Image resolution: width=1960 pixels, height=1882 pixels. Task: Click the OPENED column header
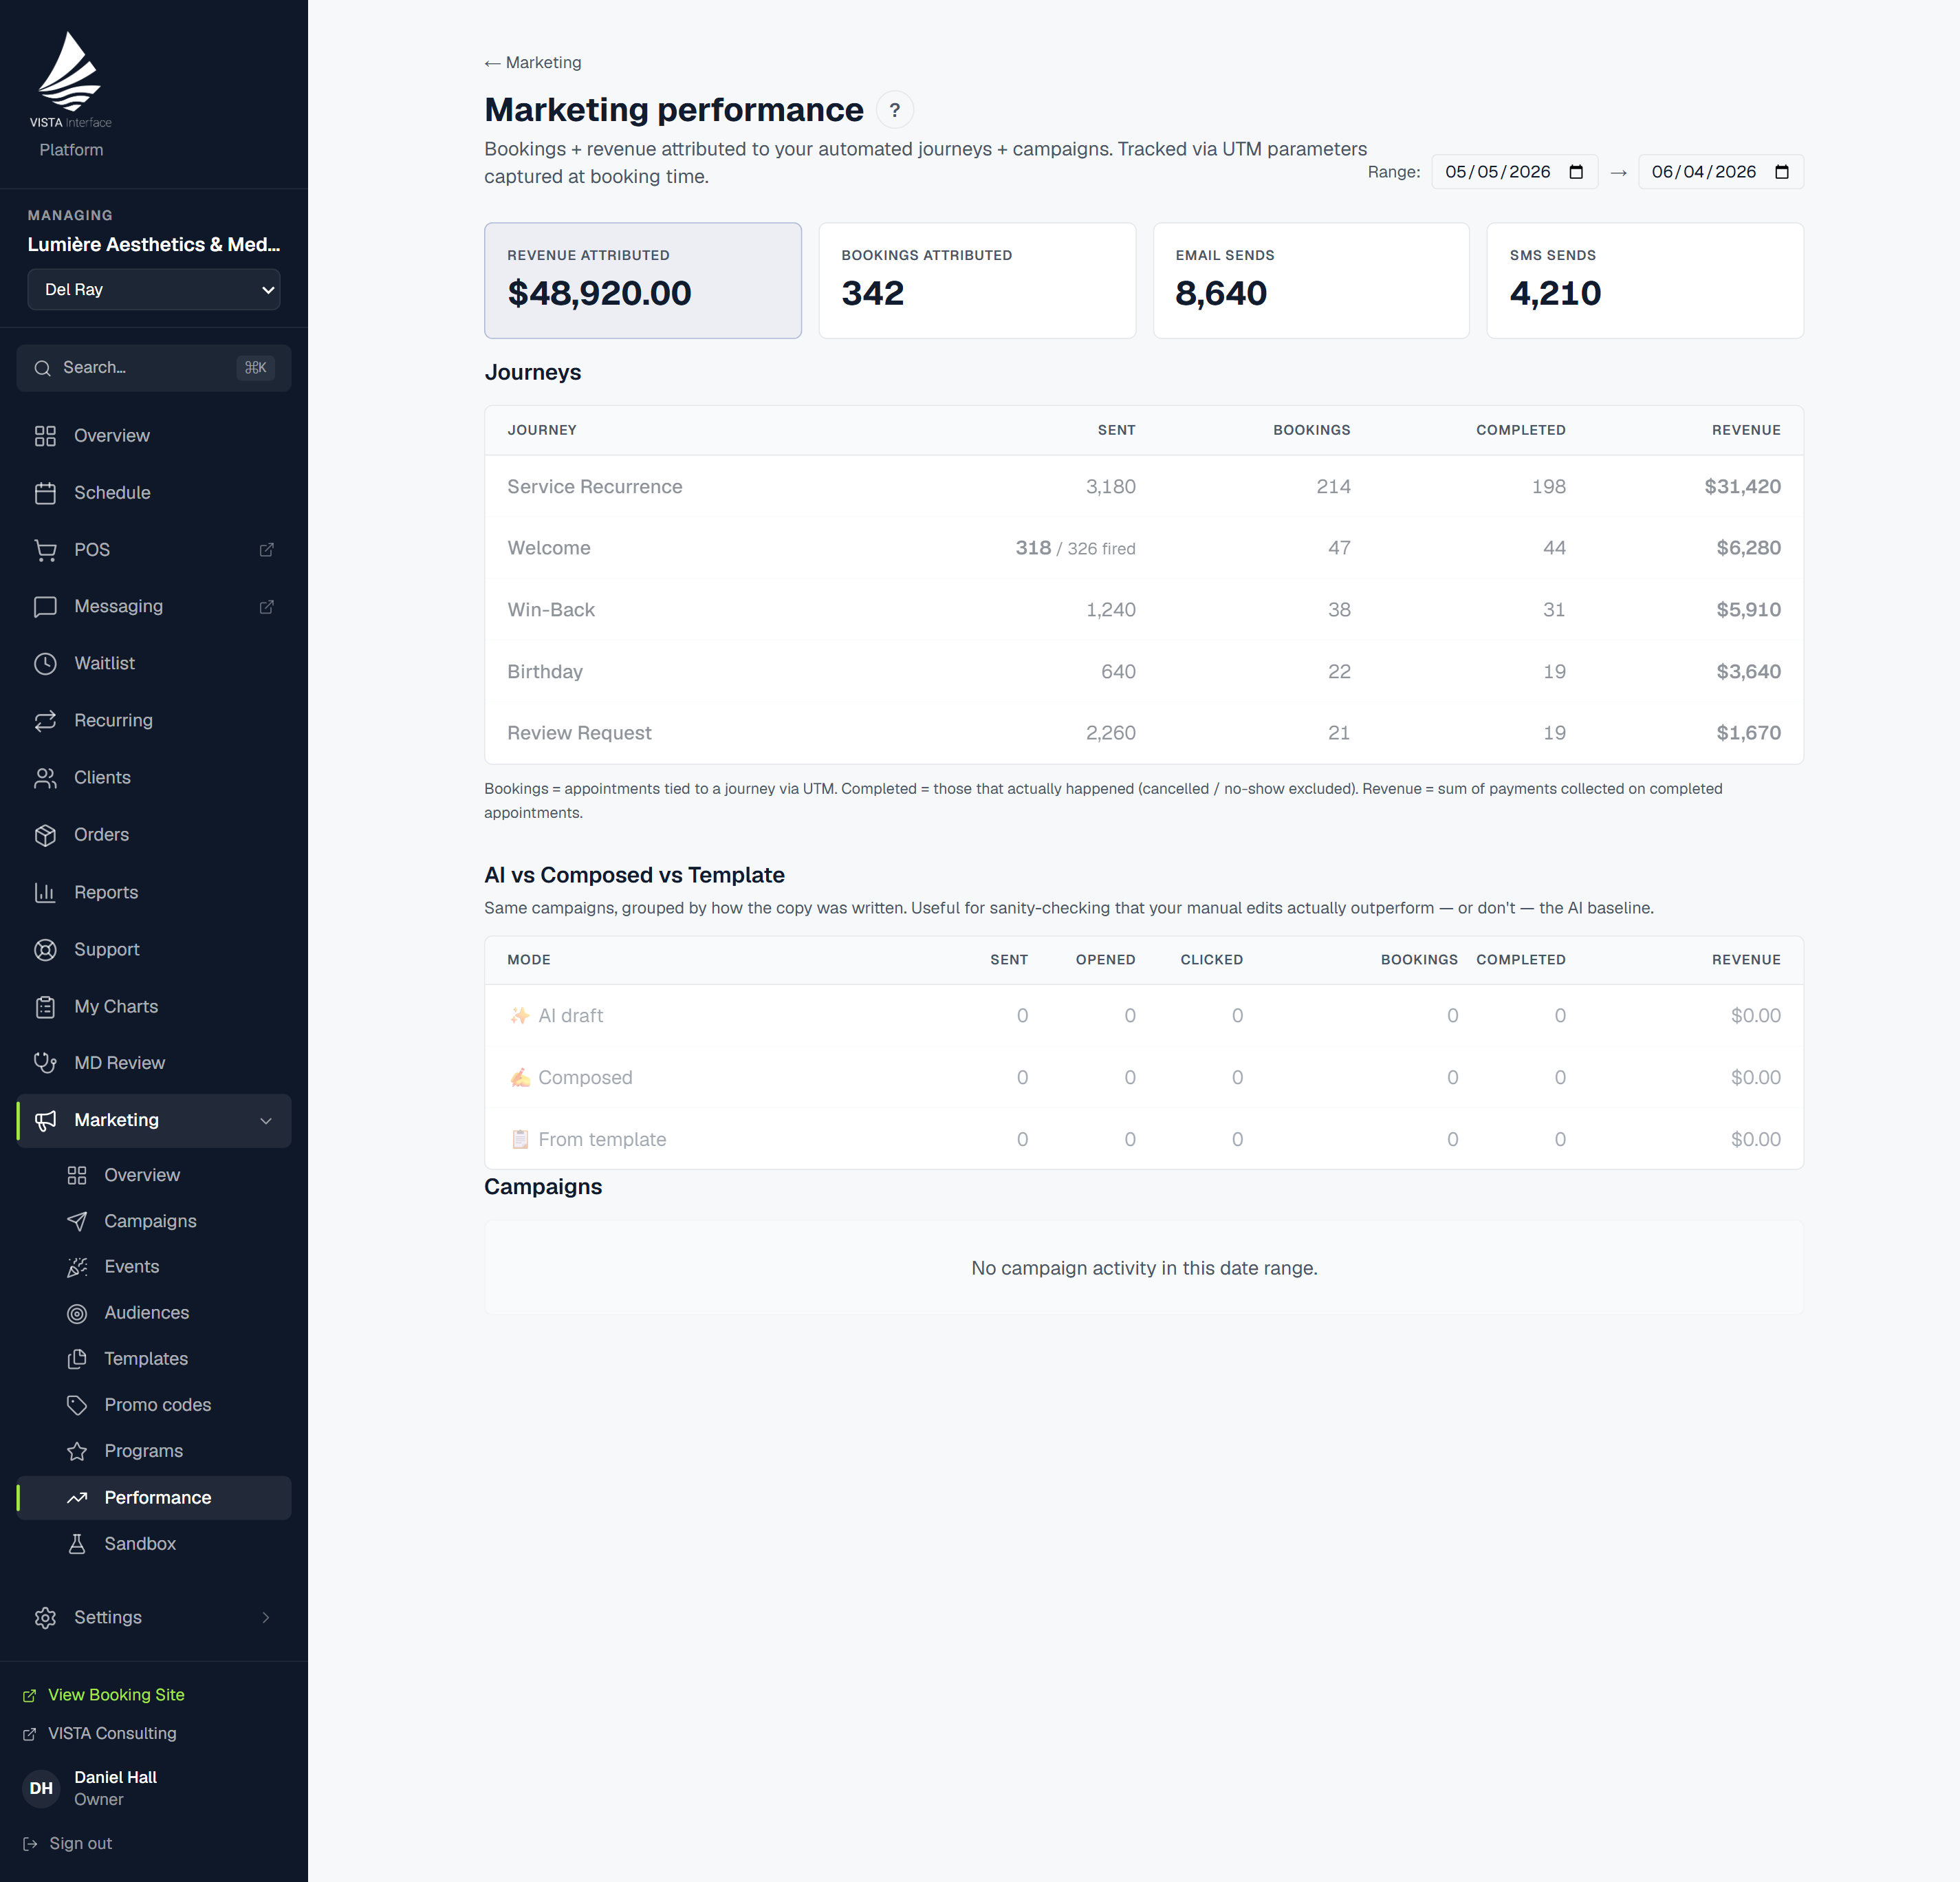1105,960
